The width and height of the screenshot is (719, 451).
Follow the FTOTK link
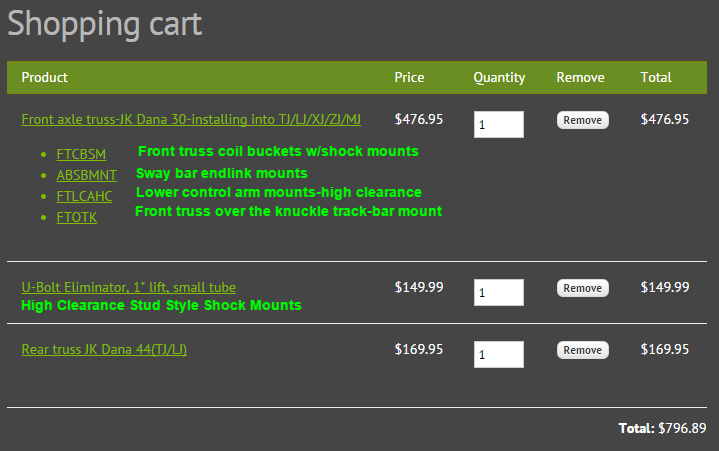77,217
